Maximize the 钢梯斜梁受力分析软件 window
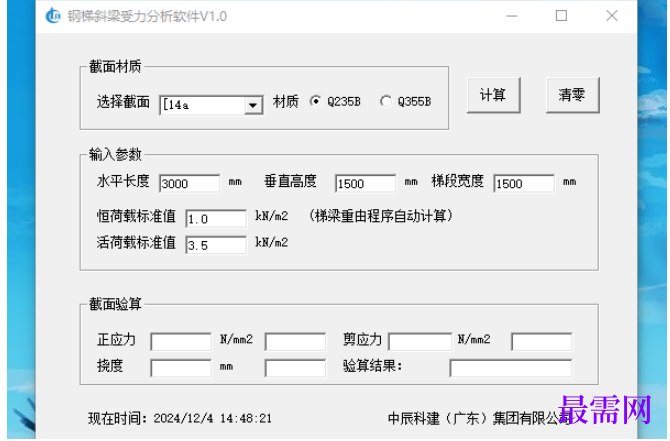 (561, 16)
